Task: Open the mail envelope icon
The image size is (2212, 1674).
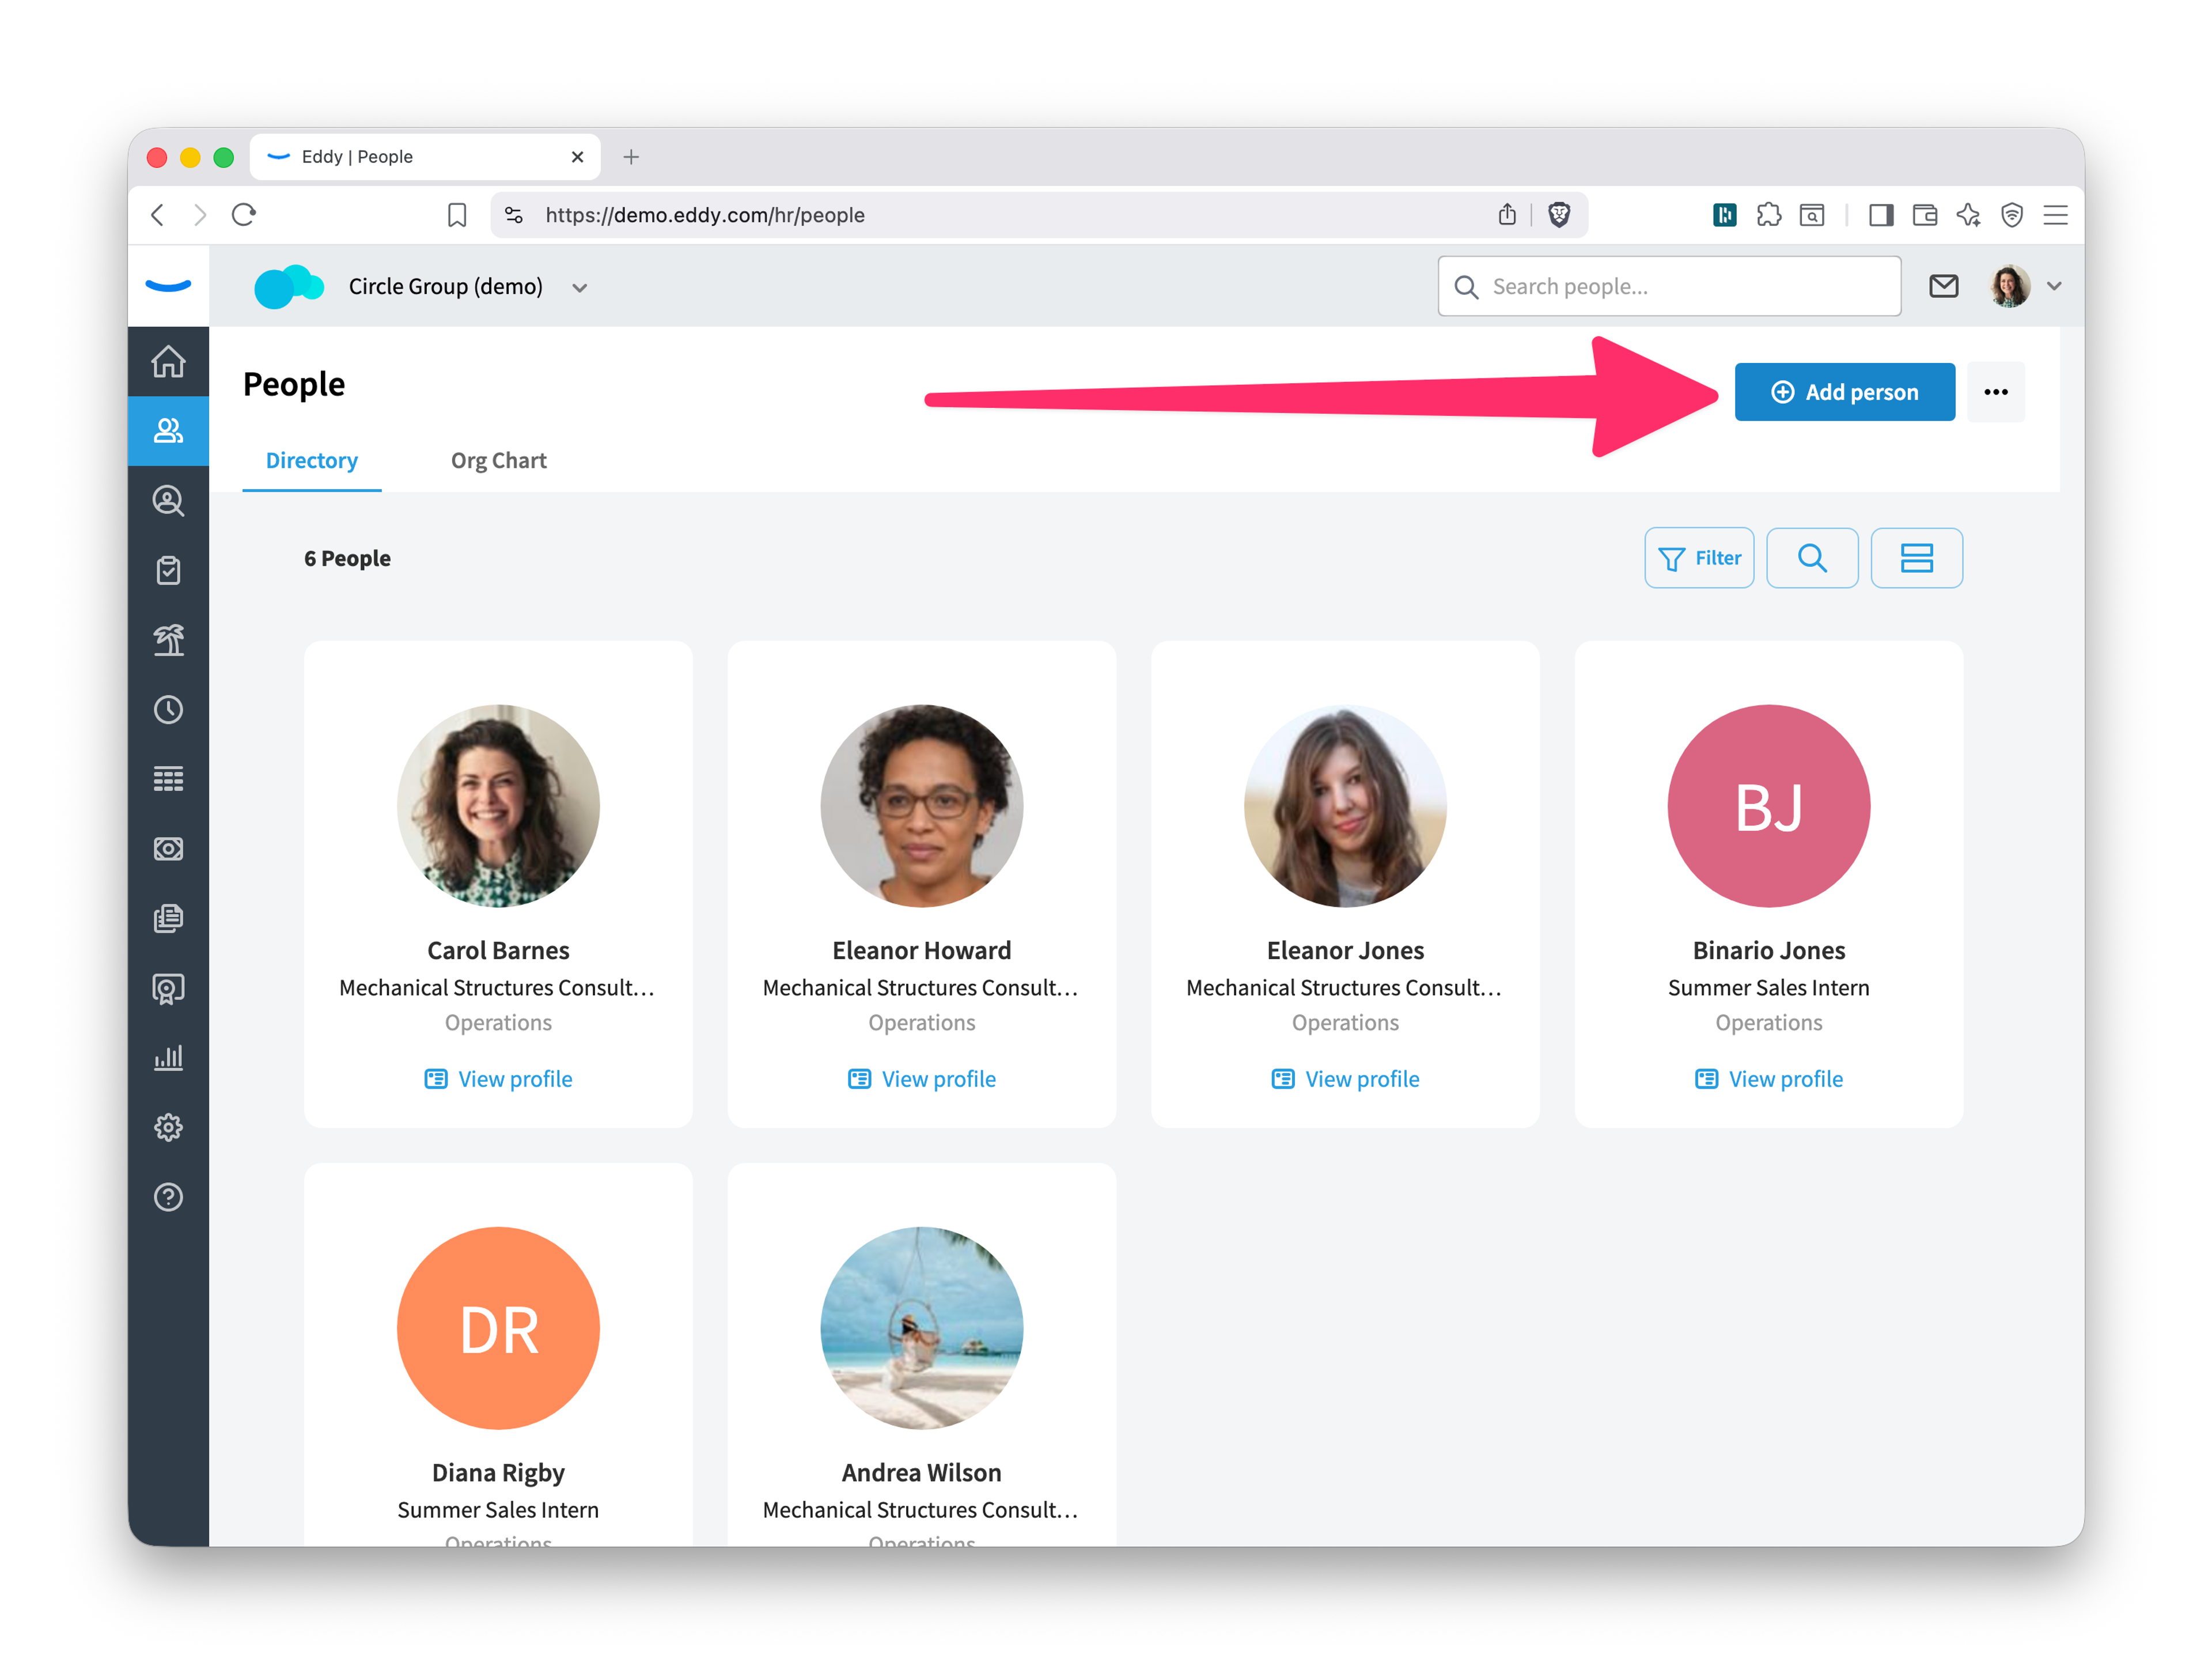Action: (x=1943, y=286)
